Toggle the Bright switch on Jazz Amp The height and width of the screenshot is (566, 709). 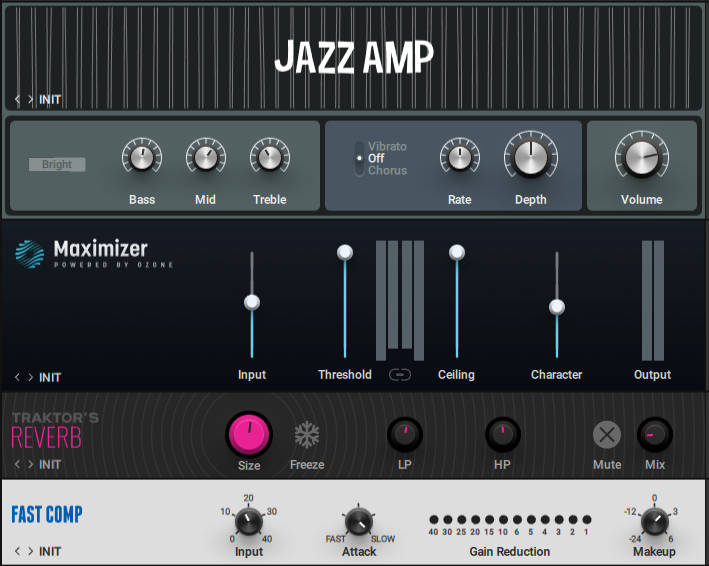(x=57, y=164)
